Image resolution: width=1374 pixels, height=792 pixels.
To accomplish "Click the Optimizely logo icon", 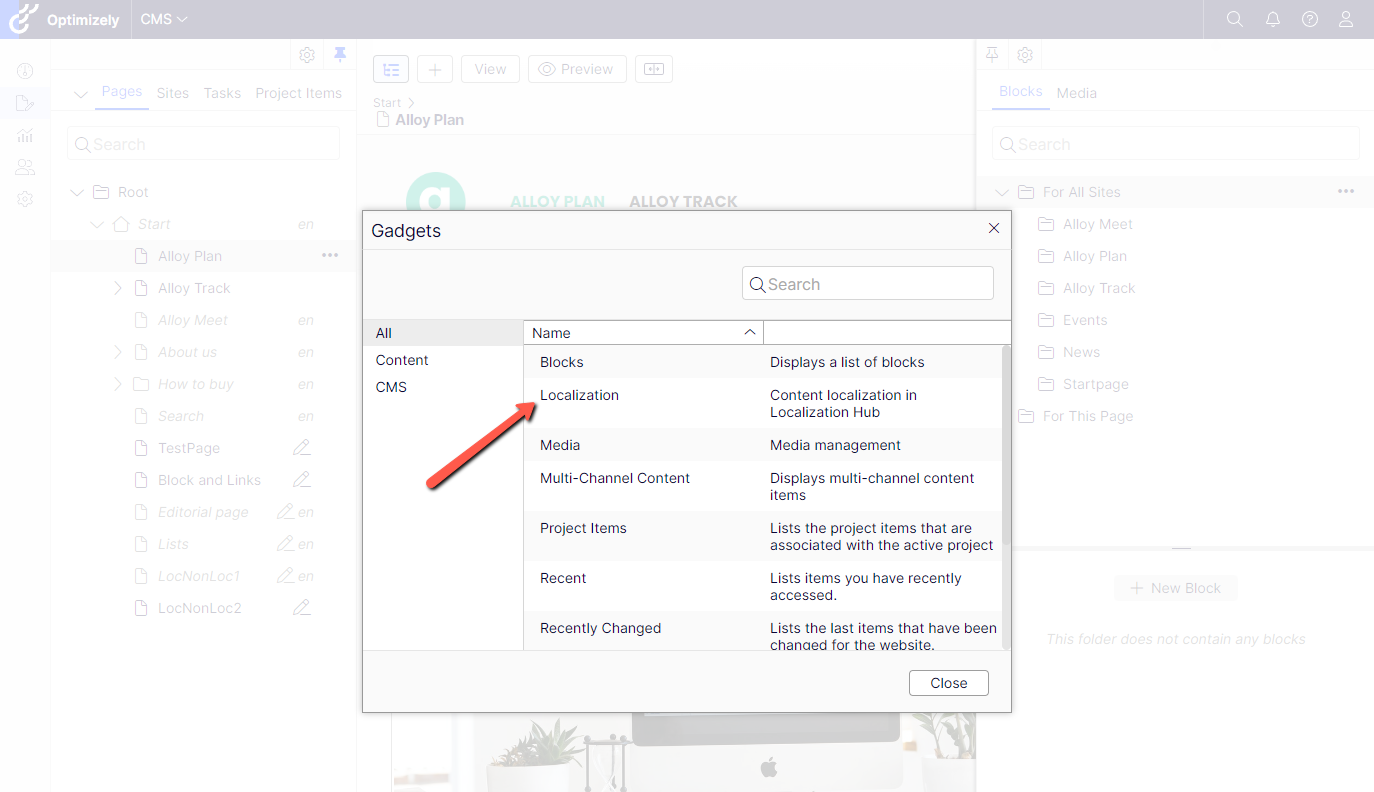I will point(24,19).
